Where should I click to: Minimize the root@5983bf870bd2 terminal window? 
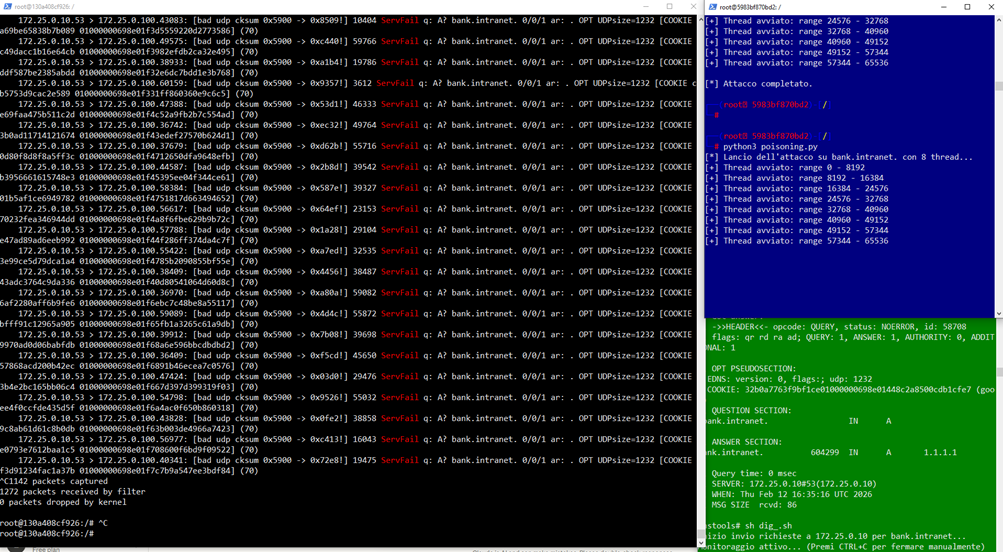point(941,6)
